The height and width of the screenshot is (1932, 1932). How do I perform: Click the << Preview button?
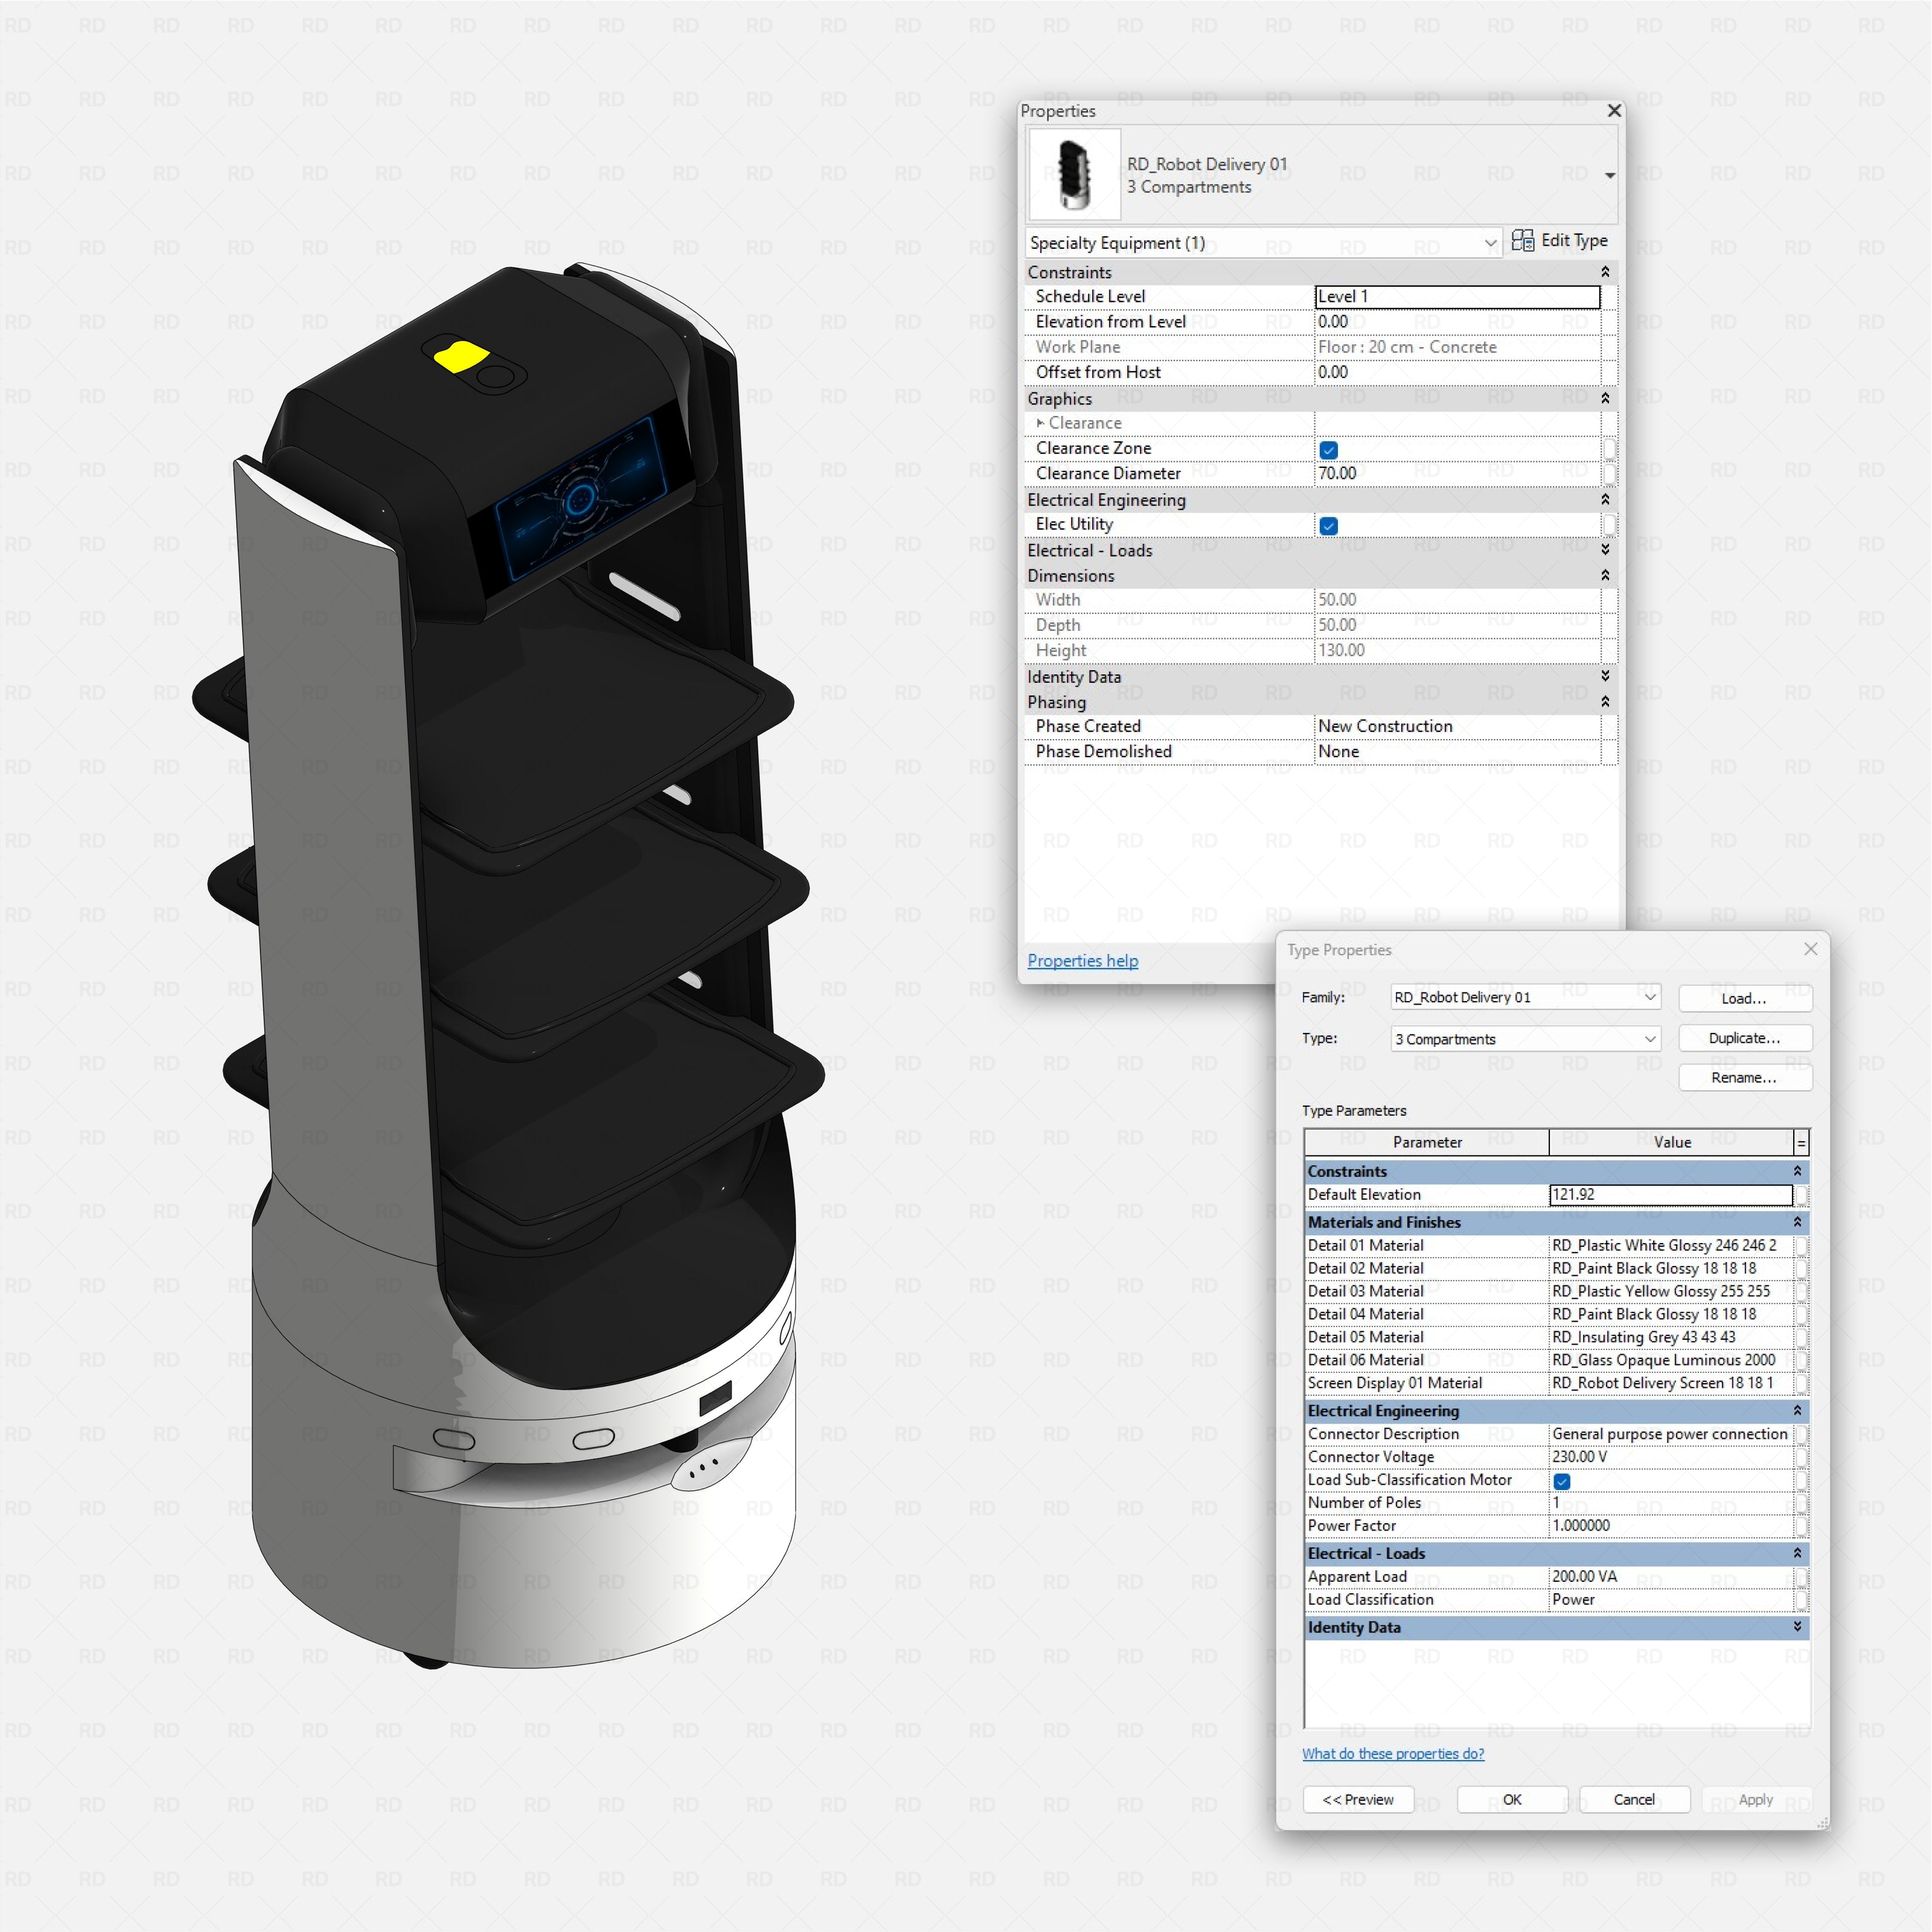tap(1358, 1800)
